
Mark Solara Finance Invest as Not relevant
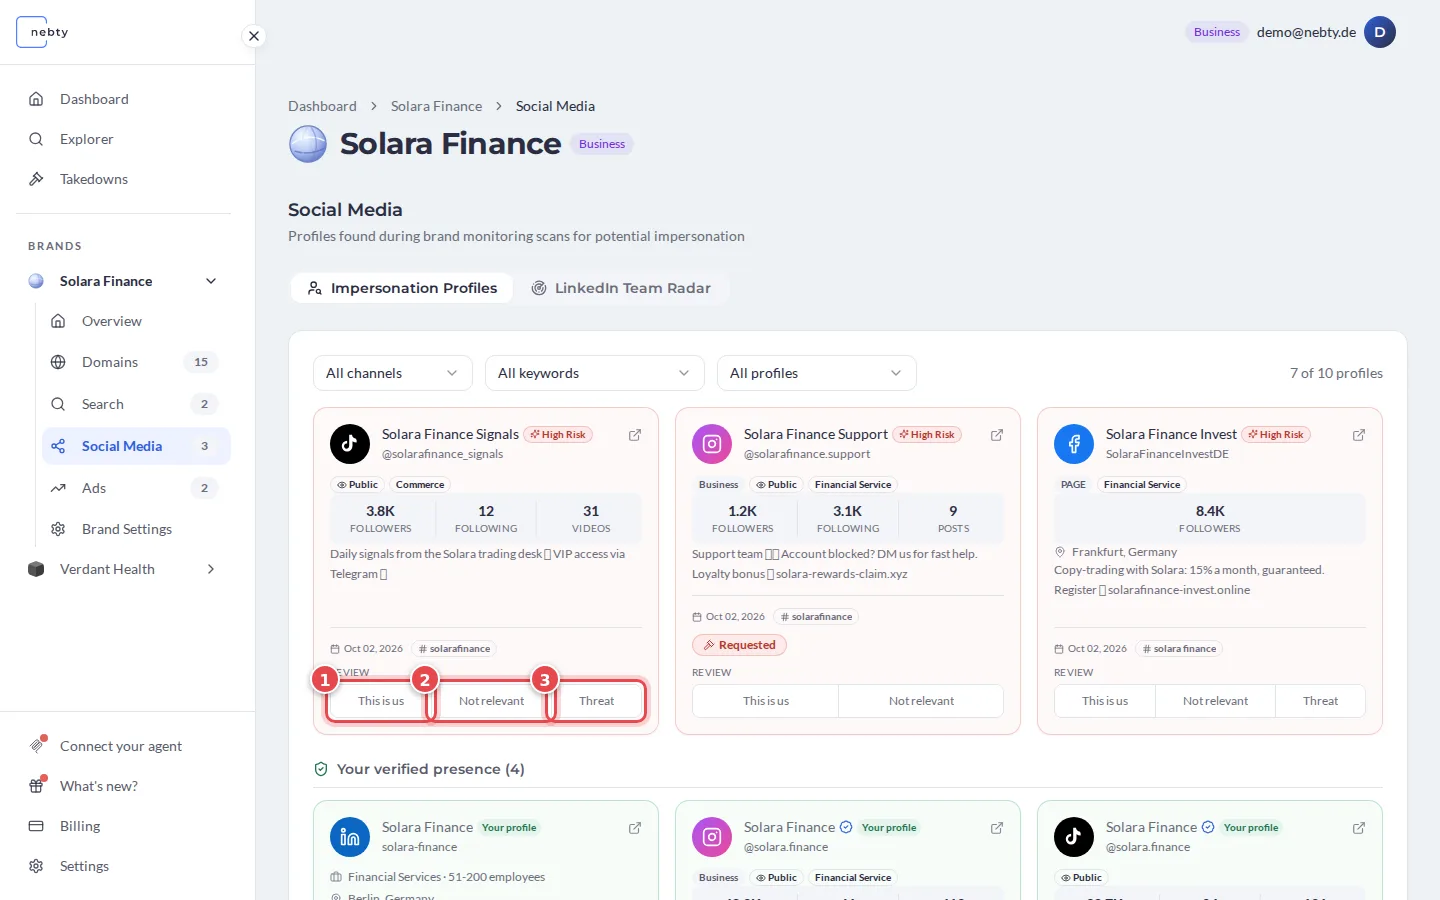pyautogui.click(x=1215, y=701)
